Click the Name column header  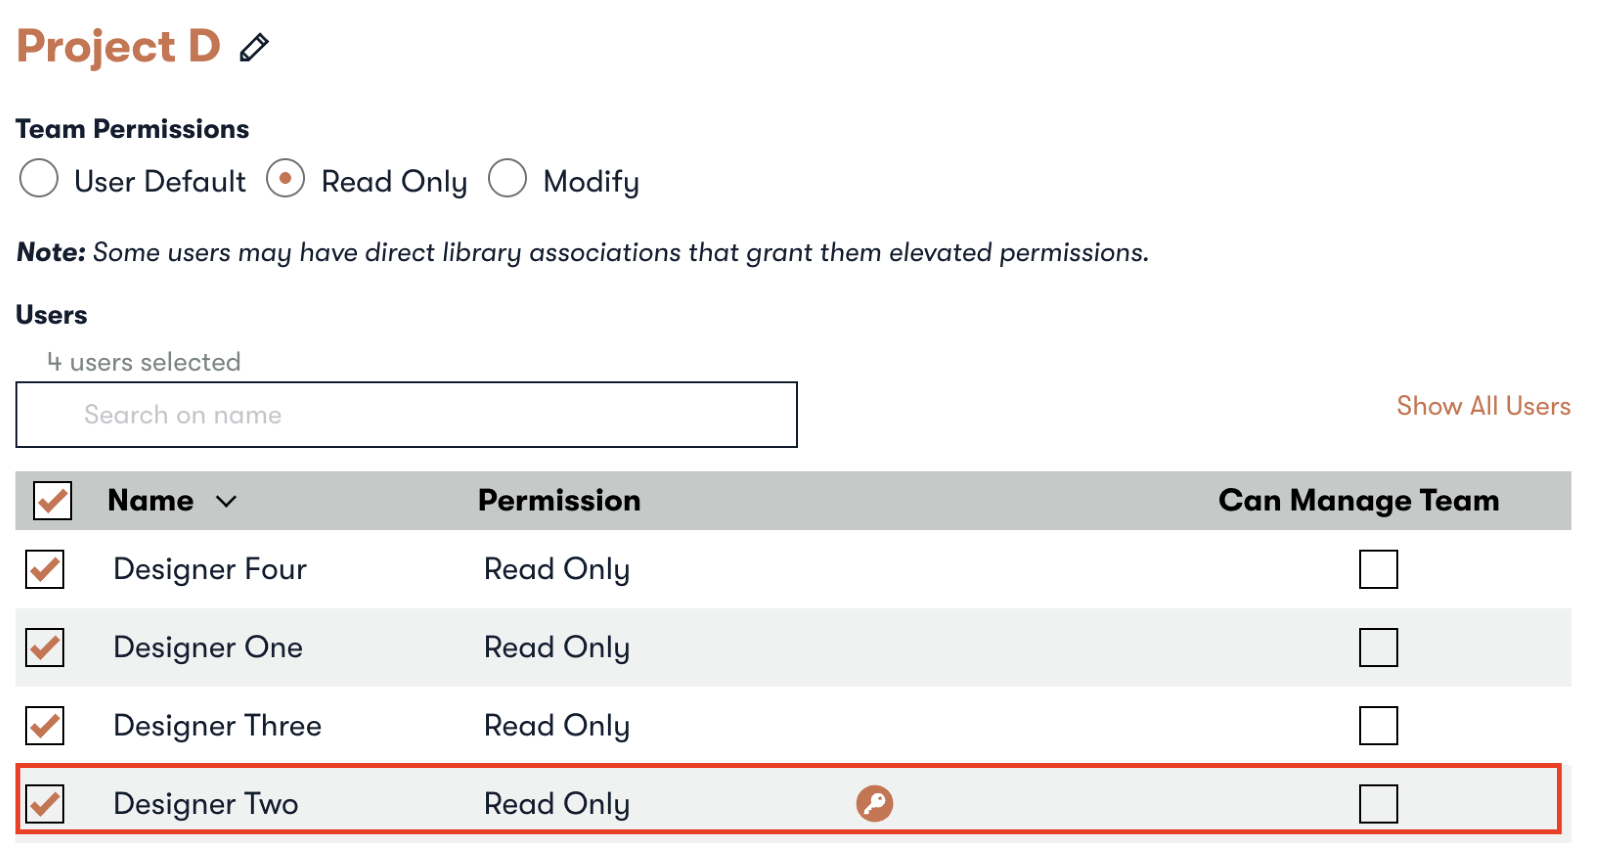151,500
